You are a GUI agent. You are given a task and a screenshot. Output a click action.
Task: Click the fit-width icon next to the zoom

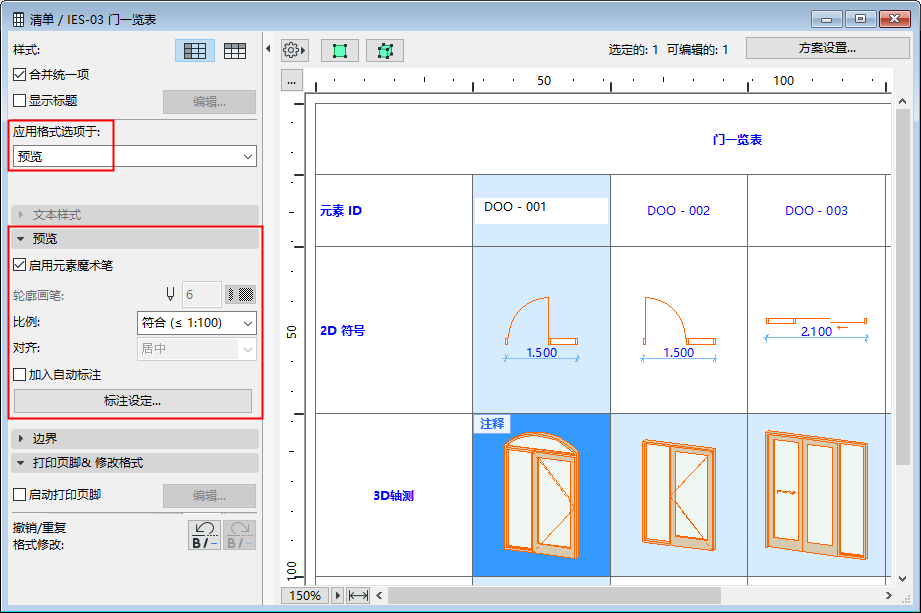coord(358,595)
